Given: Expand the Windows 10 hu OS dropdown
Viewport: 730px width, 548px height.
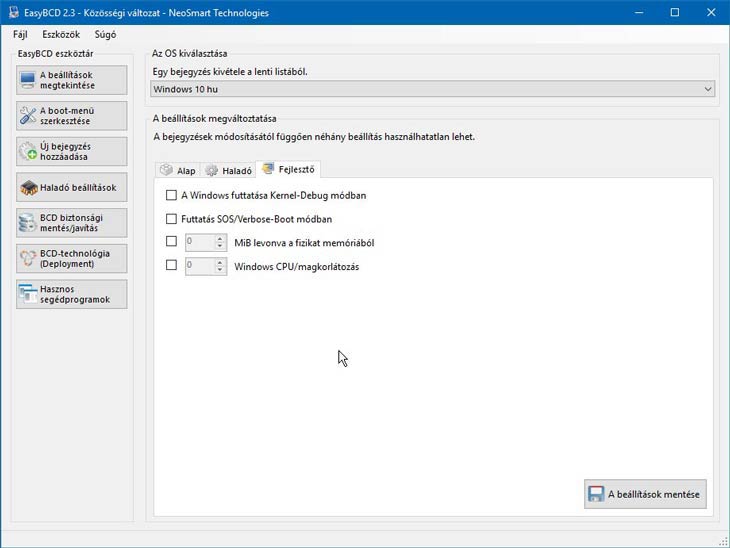Looking at the screenshot, I should [708, 89].
